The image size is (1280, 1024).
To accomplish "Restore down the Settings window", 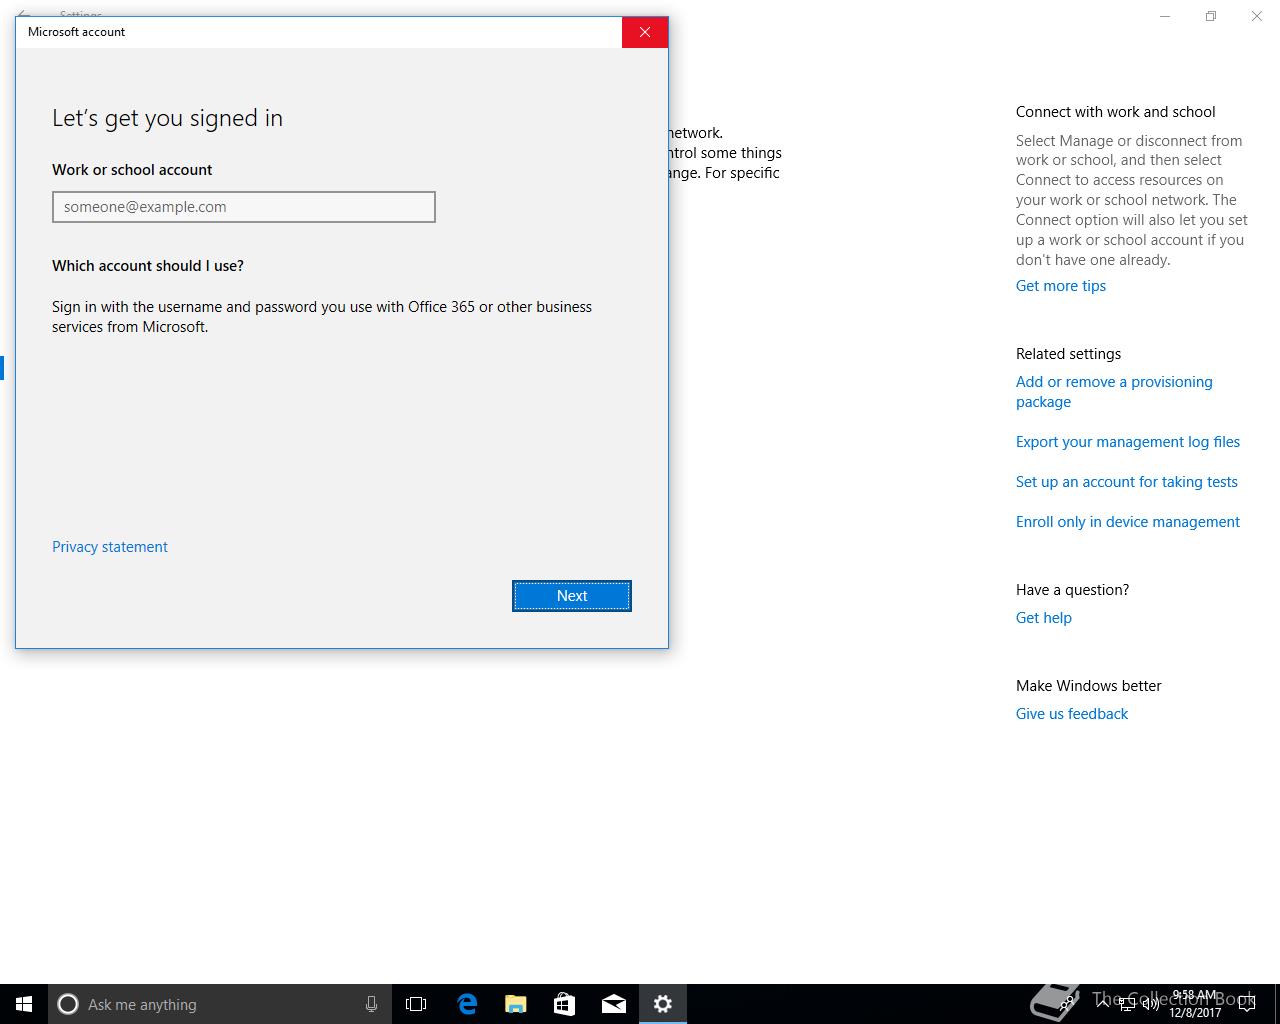I will pyautogui.click(x=1211, y=16).
